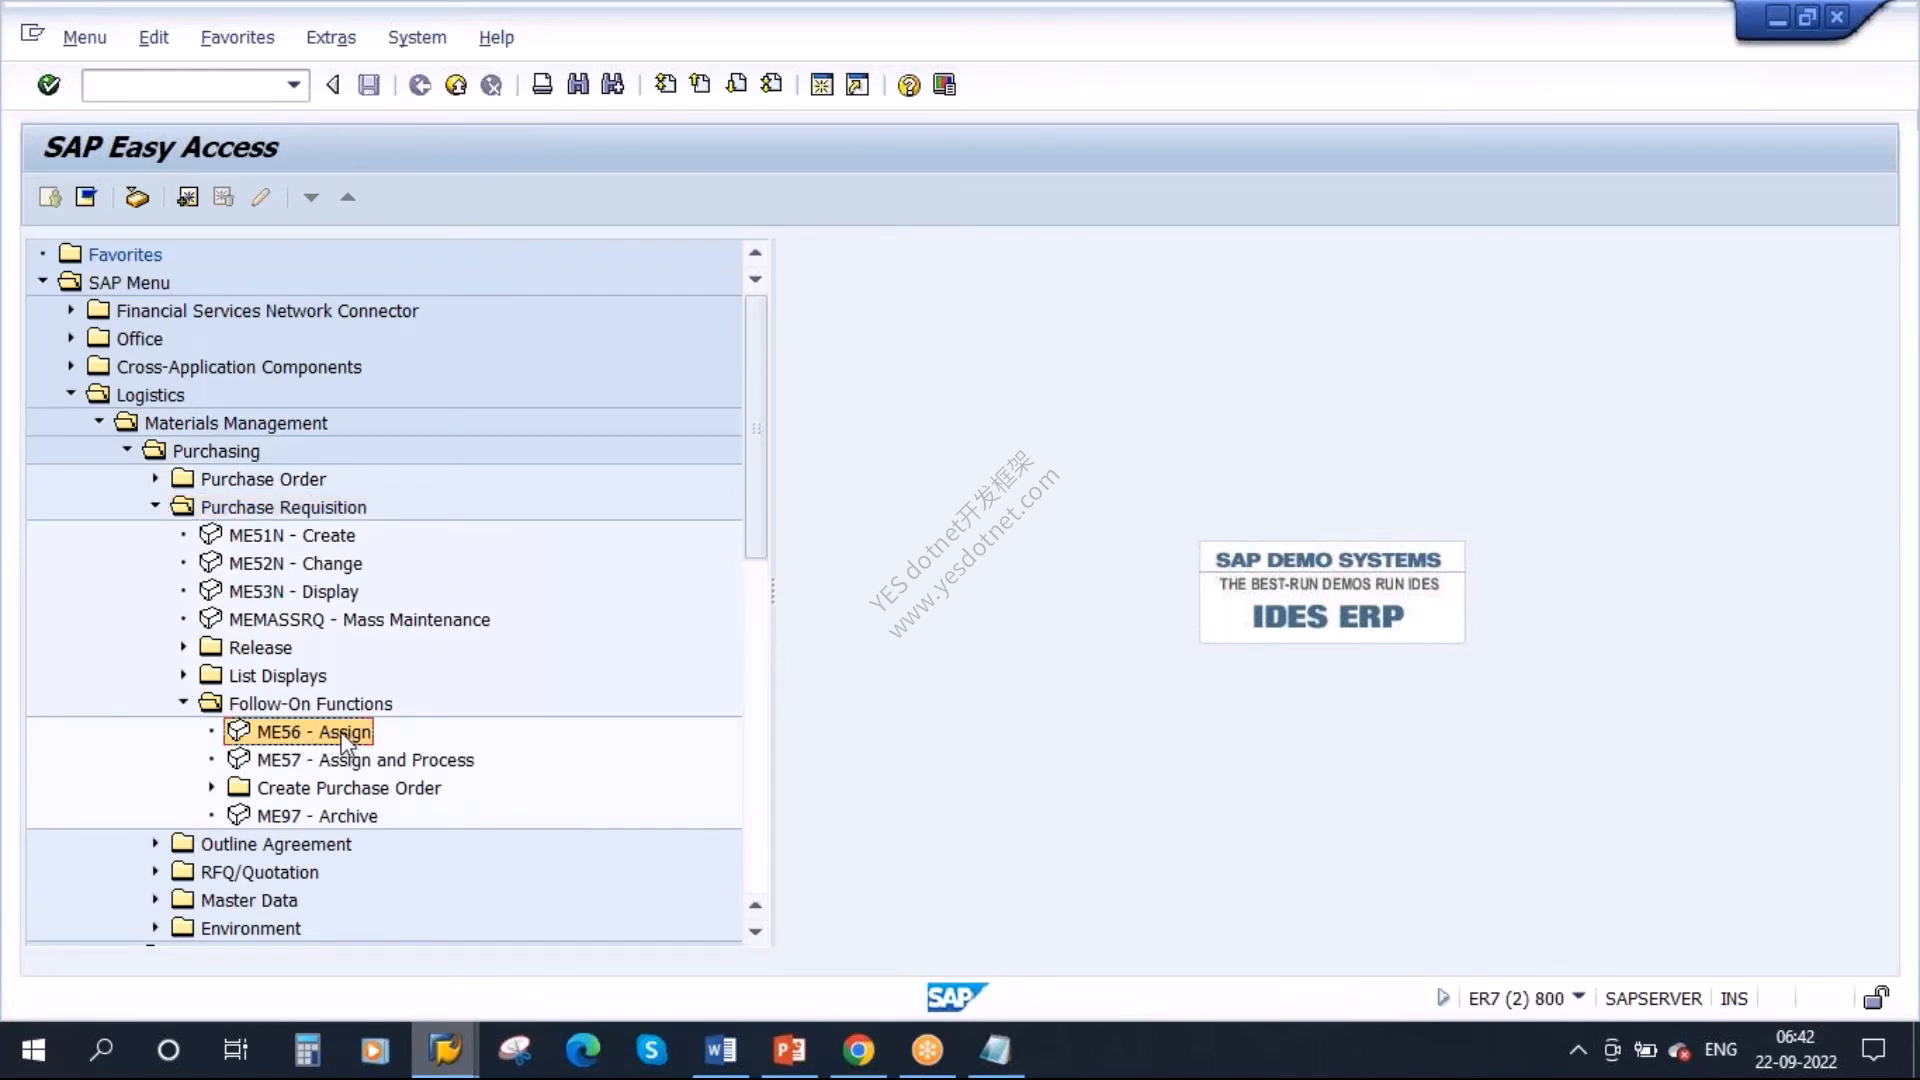Click the status bar triangle expand icon

click(x=1442, y=997)
